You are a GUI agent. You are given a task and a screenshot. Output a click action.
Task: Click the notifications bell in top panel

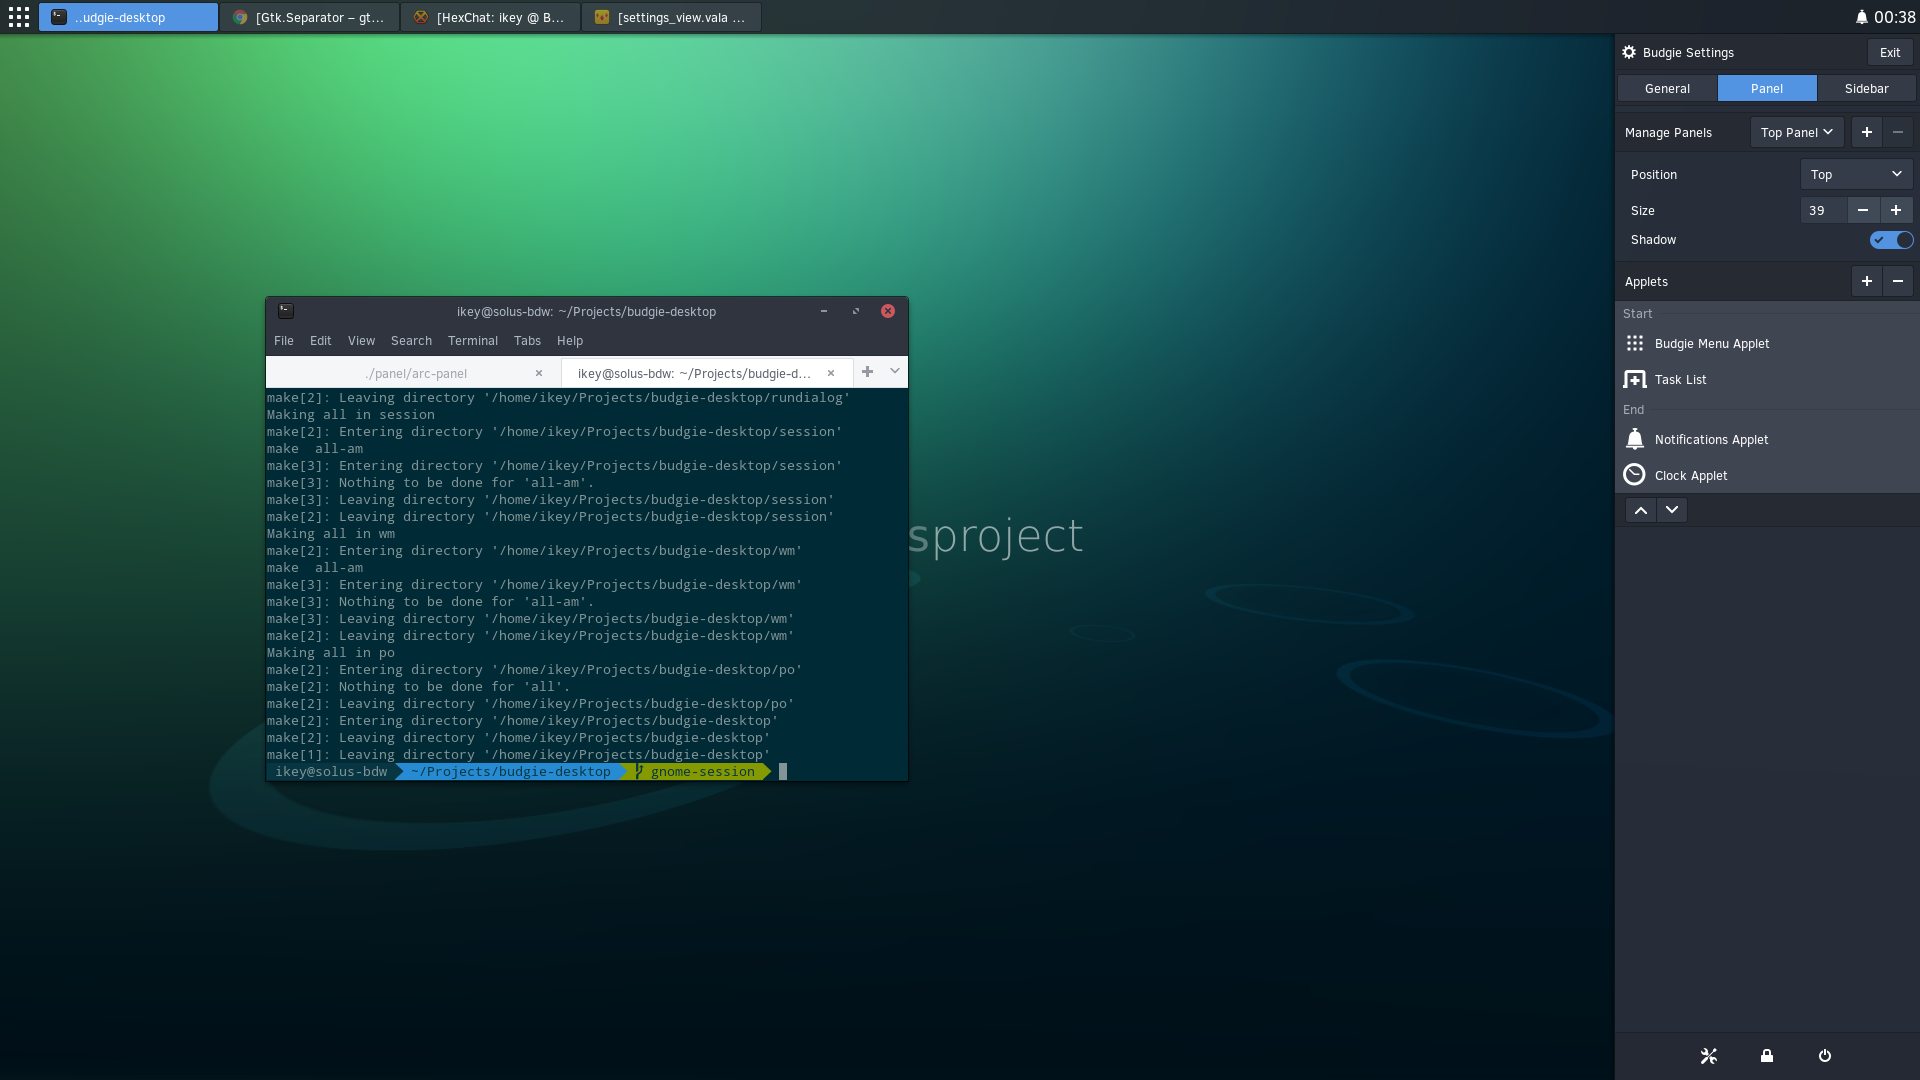pyautogui.click(x=1861, y=17)
